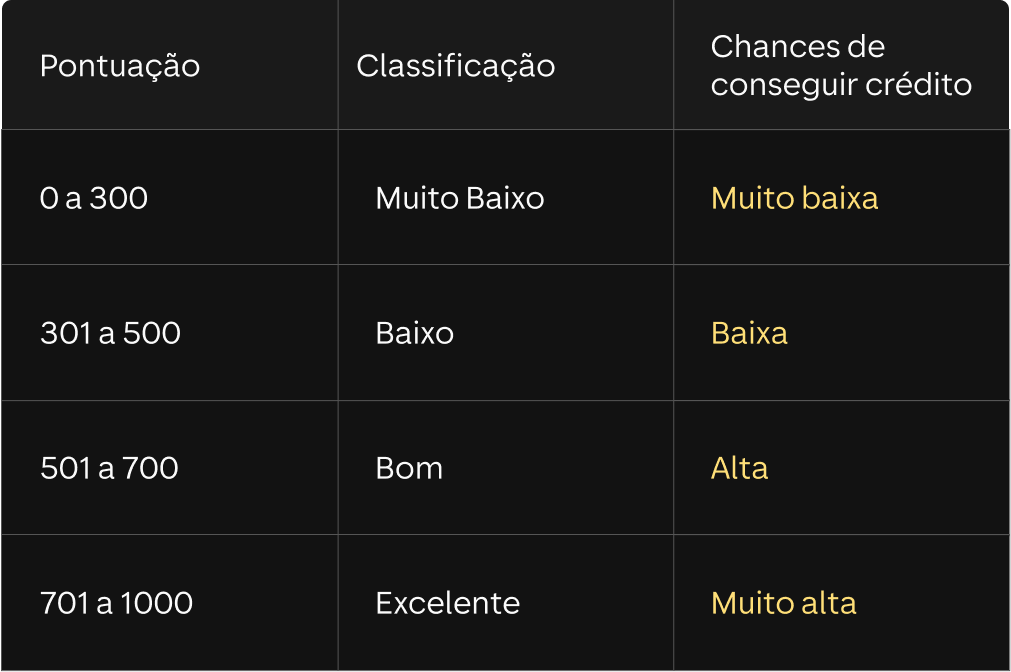The height and width of the screenshot is (672, 1011).
Task: Click the number 300 in first row
Action: (119, 198)
